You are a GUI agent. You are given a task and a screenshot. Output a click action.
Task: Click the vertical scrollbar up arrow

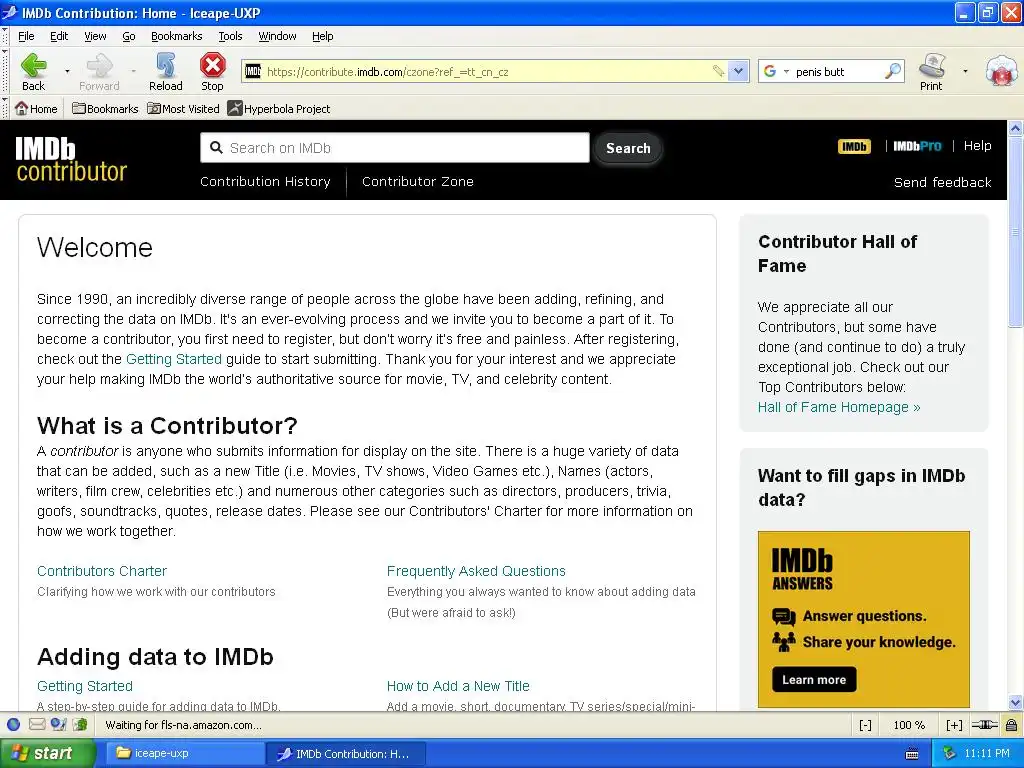1015,128
